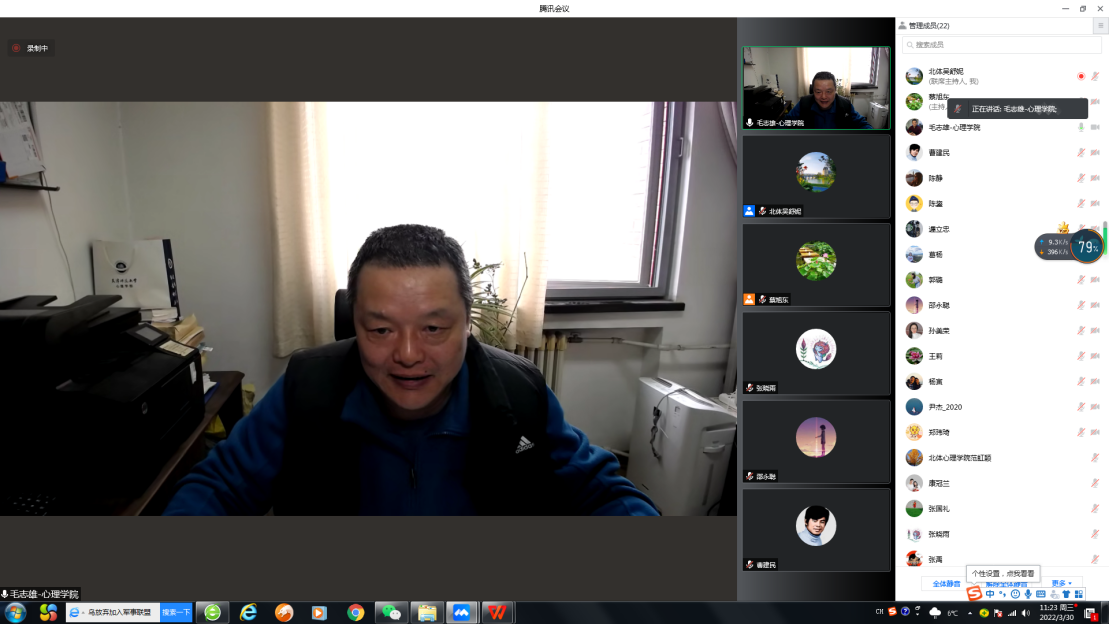Switch to Tencent Meeting taskbar icon
This screenshot has height=624, width=1109.
462,613
